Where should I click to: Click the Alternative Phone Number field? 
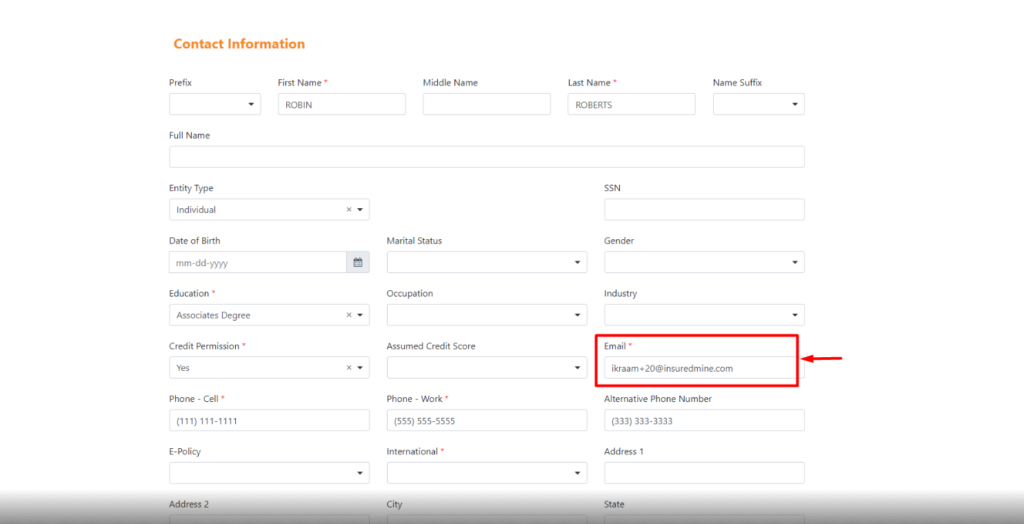704,421
